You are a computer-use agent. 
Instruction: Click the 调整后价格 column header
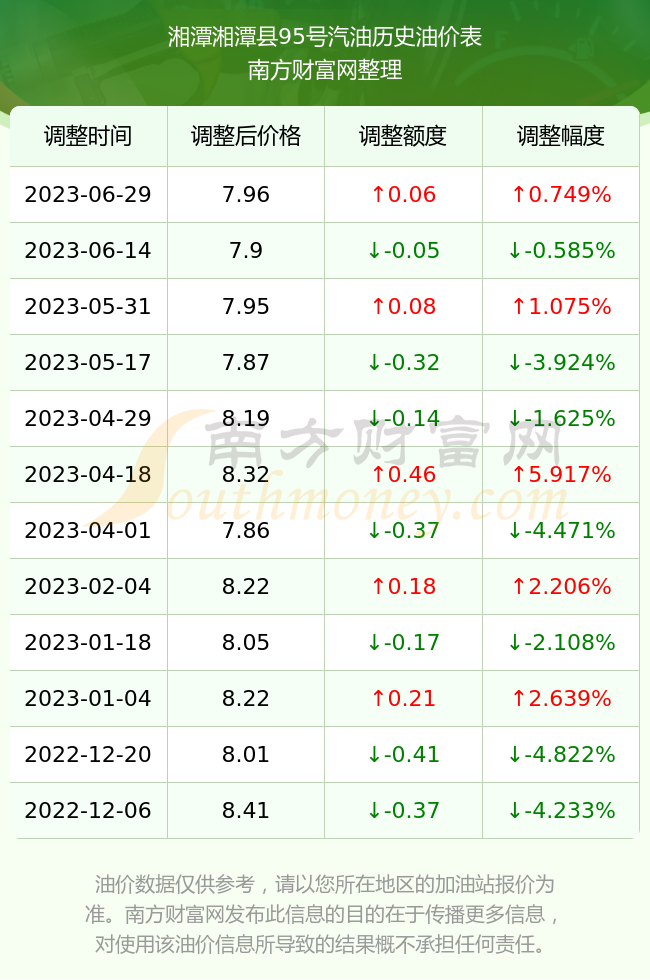[x=246, y=136]
